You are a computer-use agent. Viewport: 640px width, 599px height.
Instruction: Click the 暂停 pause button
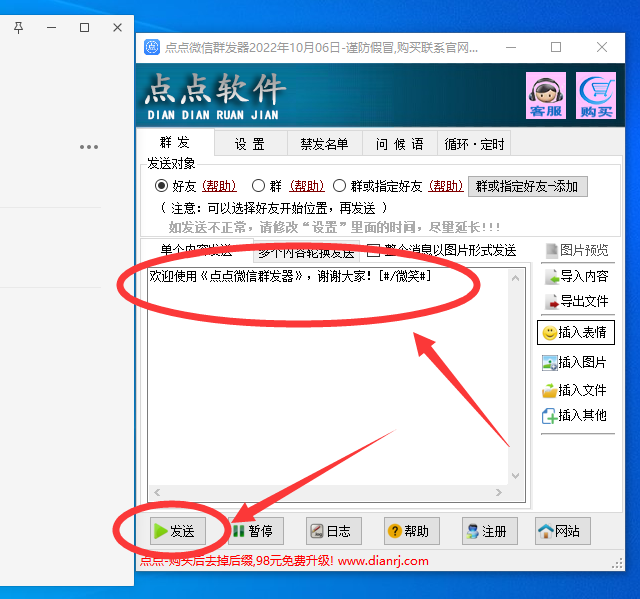tap(256, 531)
